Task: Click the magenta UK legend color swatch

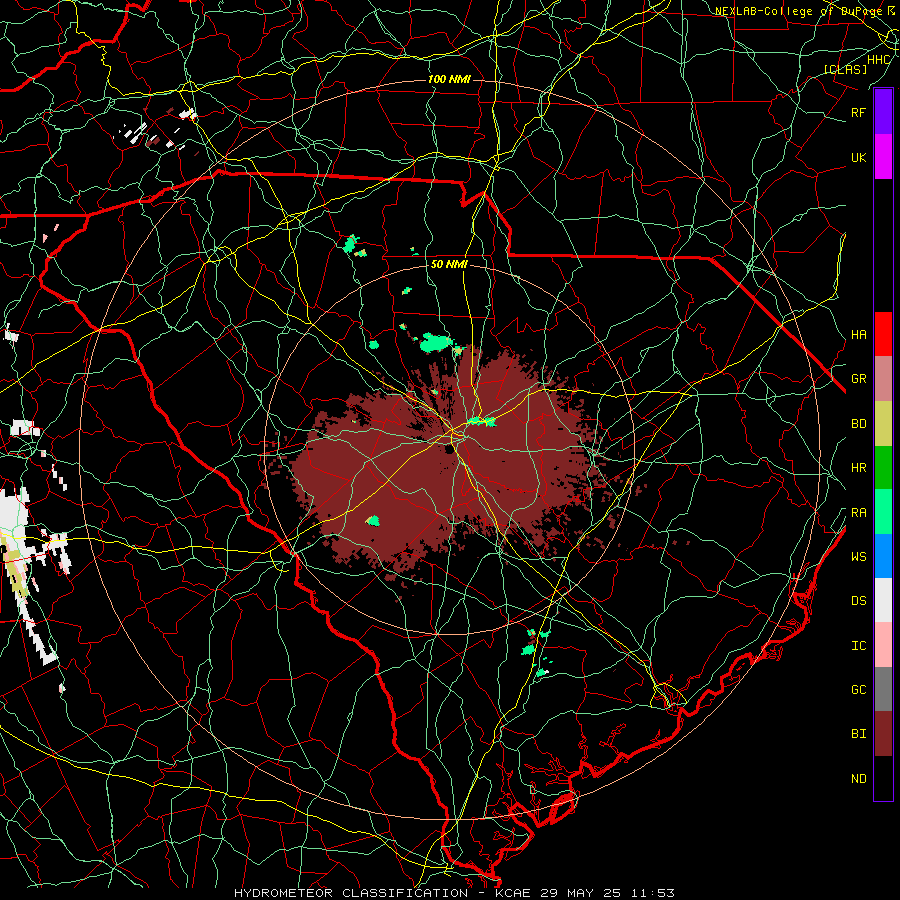Action: click(x=883, y=157)
